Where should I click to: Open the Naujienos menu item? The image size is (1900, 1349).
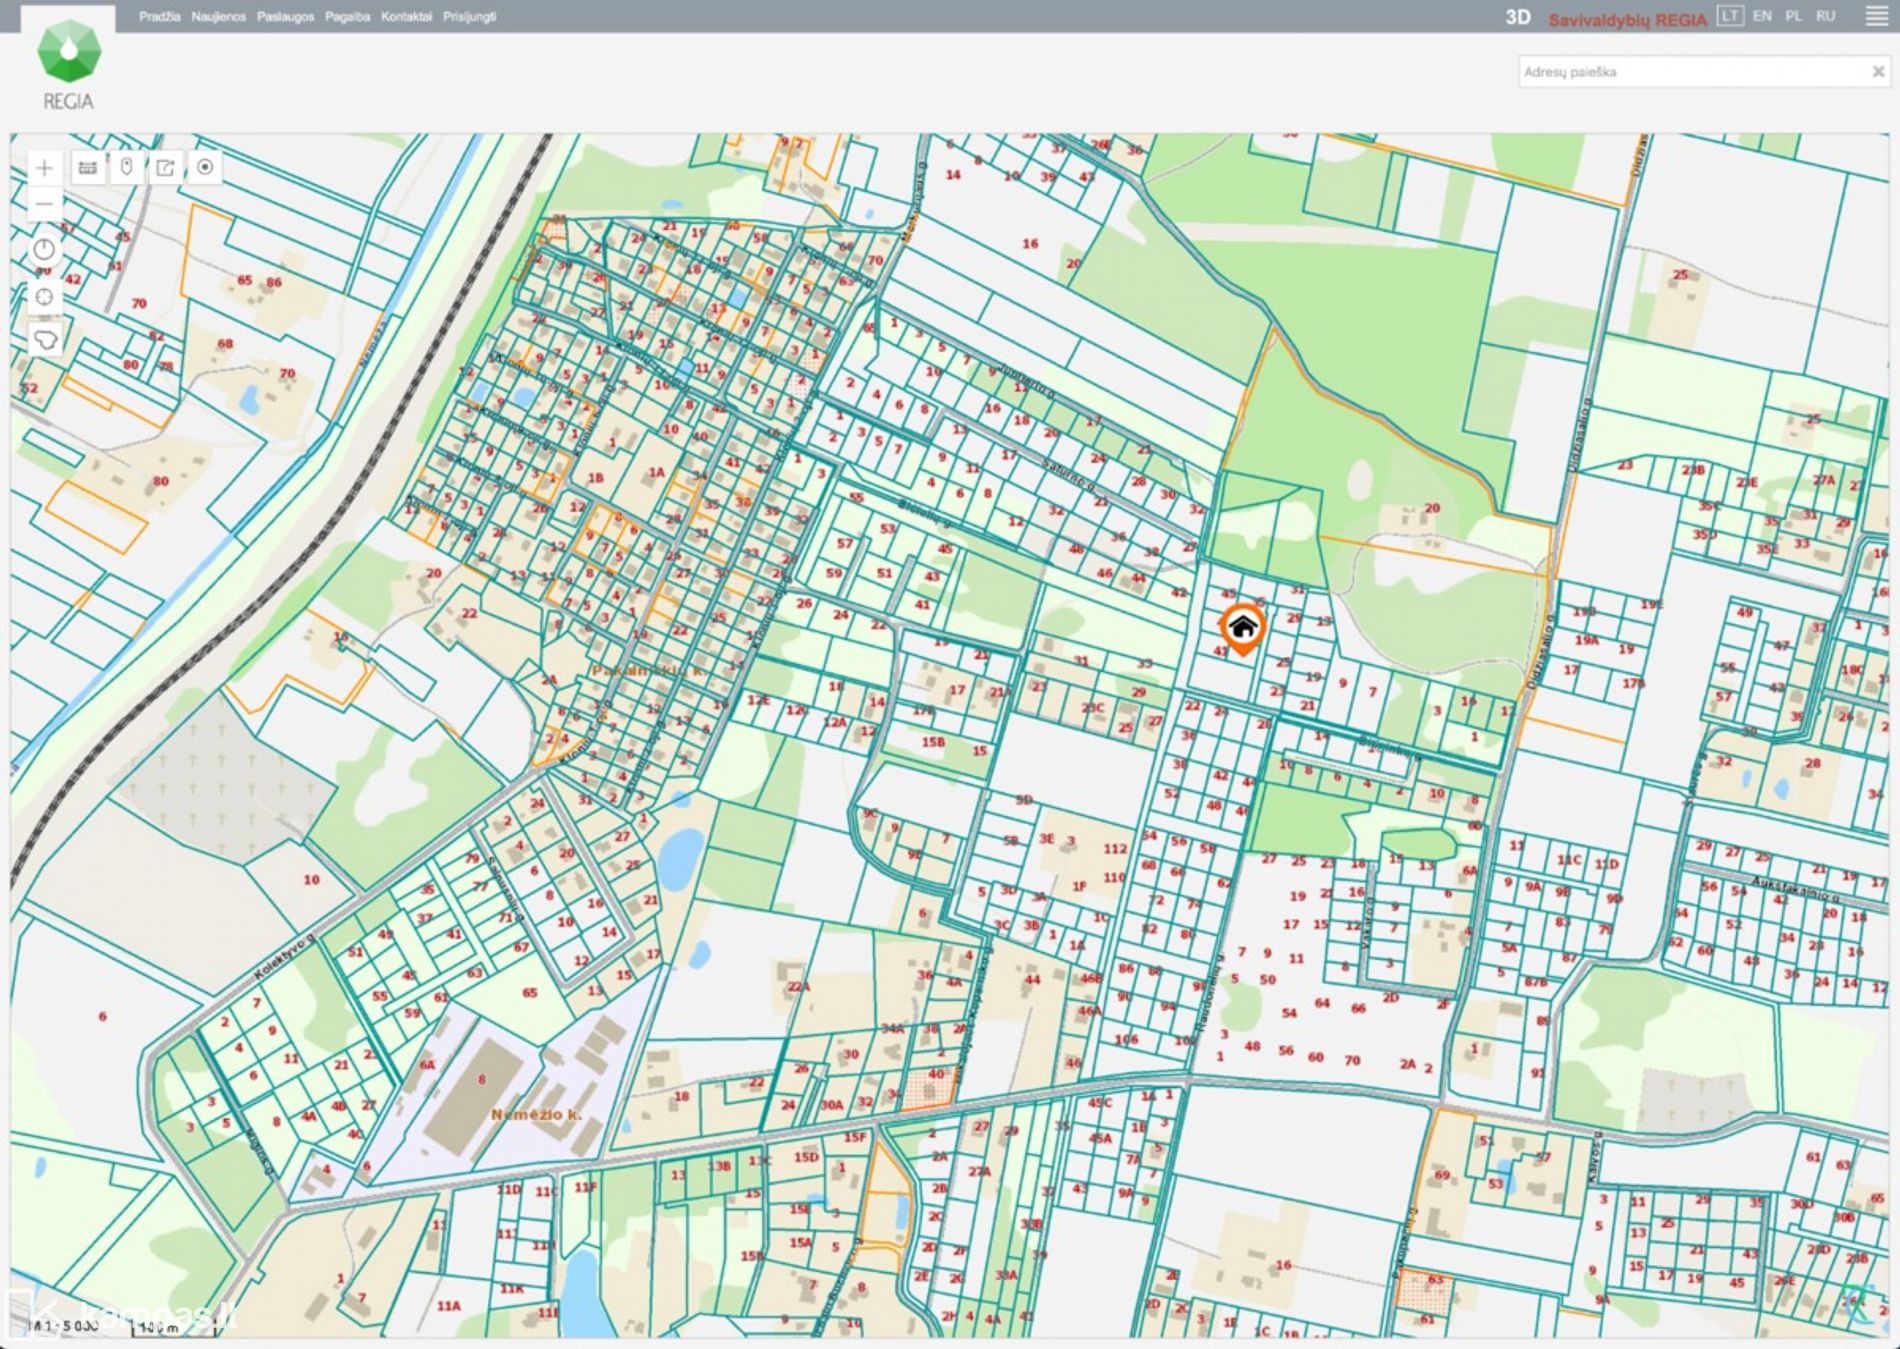(x=218, y=17)
